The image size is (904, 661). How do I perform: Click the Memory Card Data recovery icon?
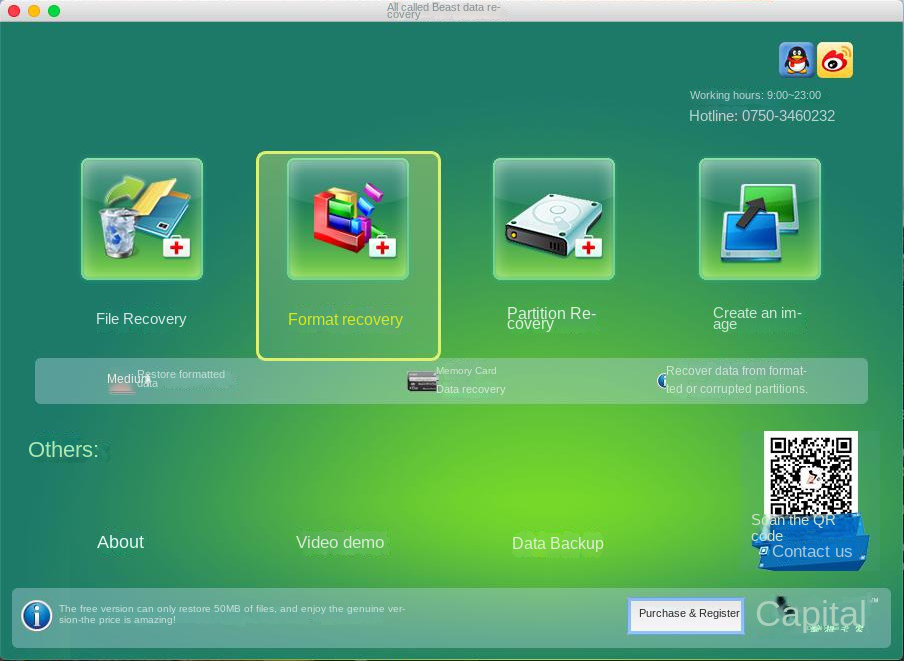point(421,381)
